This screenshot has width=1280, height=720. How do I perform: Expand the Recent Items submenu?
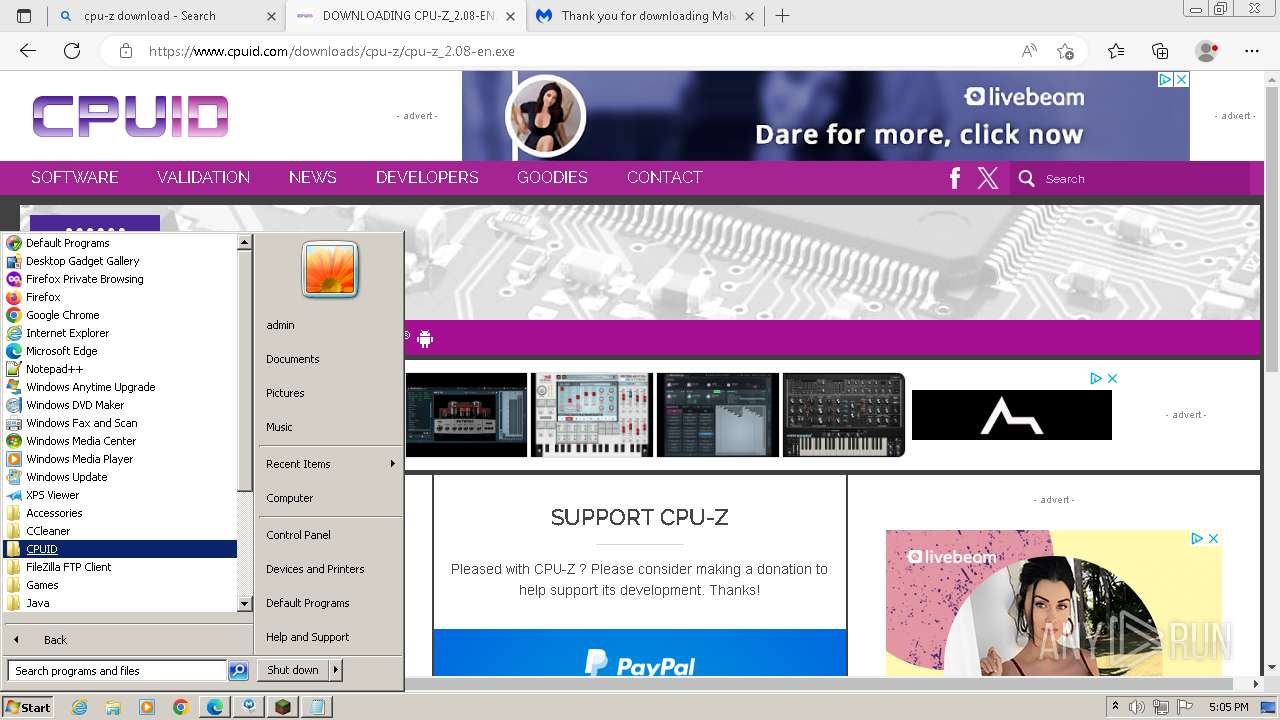click(x=330, y=464)
